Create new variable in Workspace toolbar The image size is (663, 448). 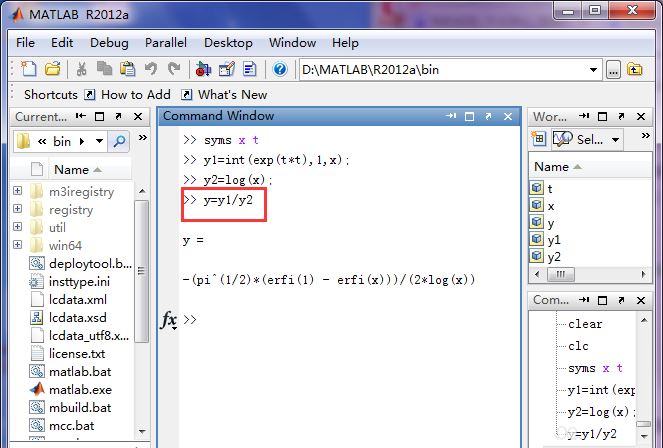pyautogui.click(x=538, y=139)
